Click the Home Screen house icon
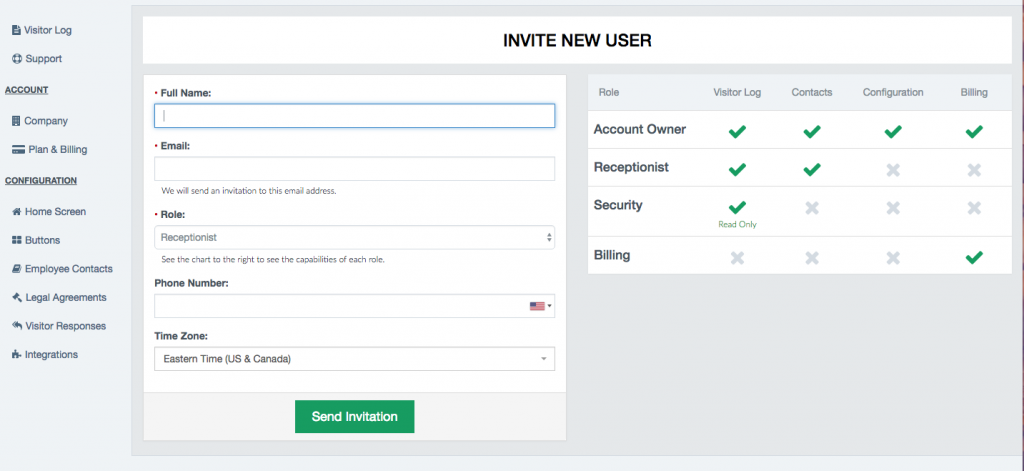Screen dimensions: 1024x471 [17, 212]
